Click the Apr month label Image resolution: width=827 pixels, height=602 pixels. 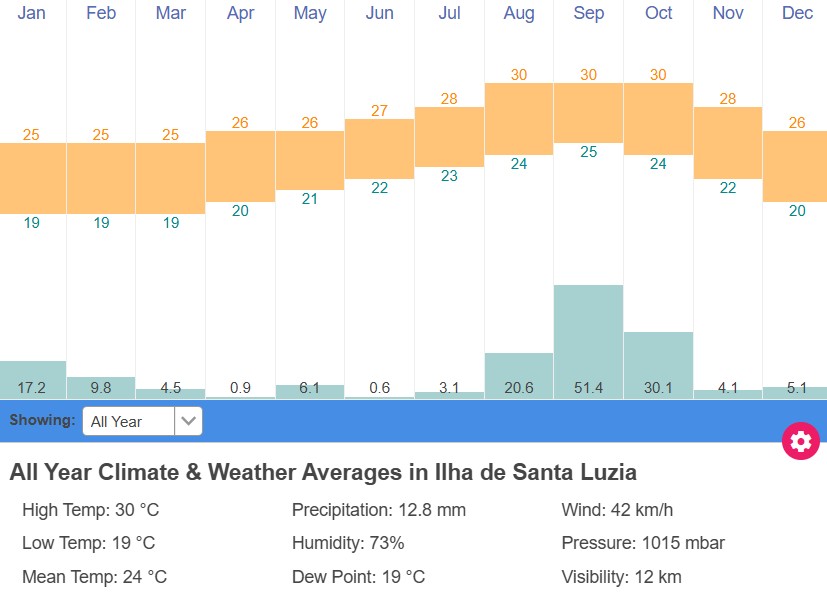(240, 14)
